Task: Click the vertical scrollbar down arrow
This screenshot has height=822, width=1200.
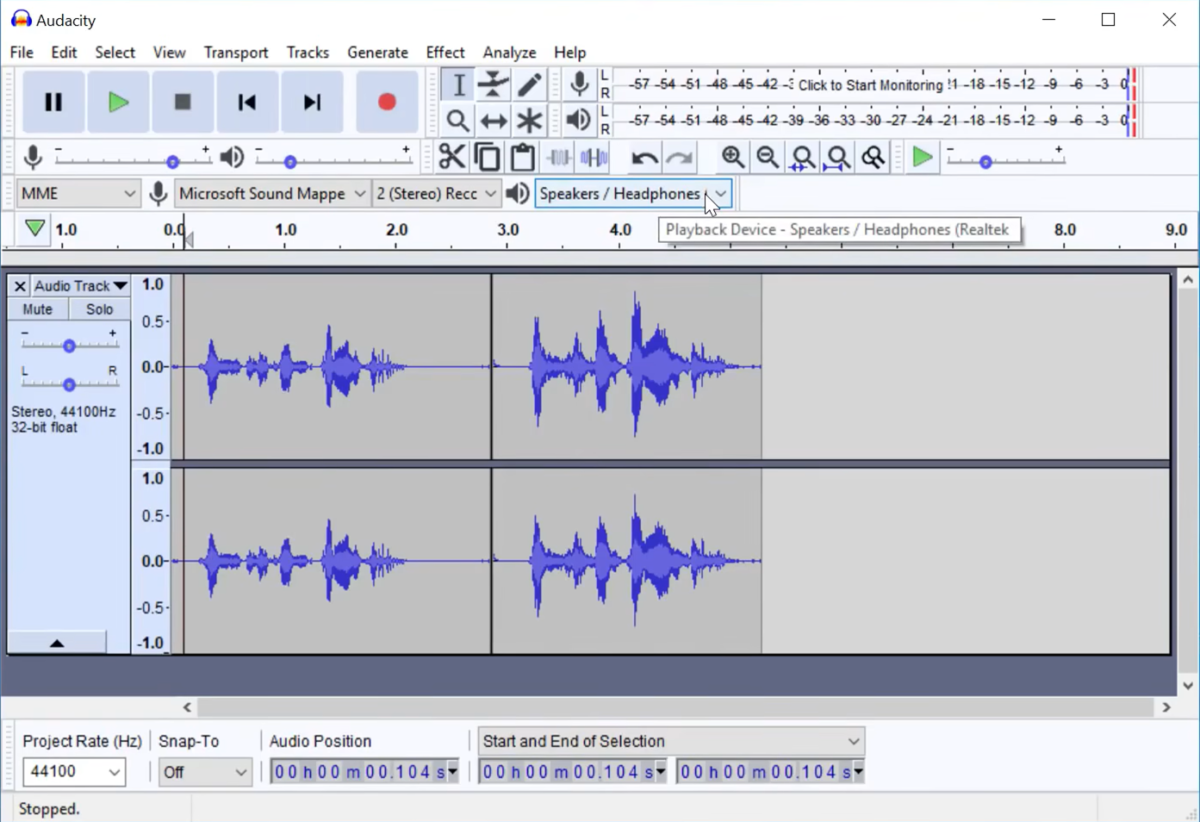Action: pyautogui.click(x=1188, y=685)
